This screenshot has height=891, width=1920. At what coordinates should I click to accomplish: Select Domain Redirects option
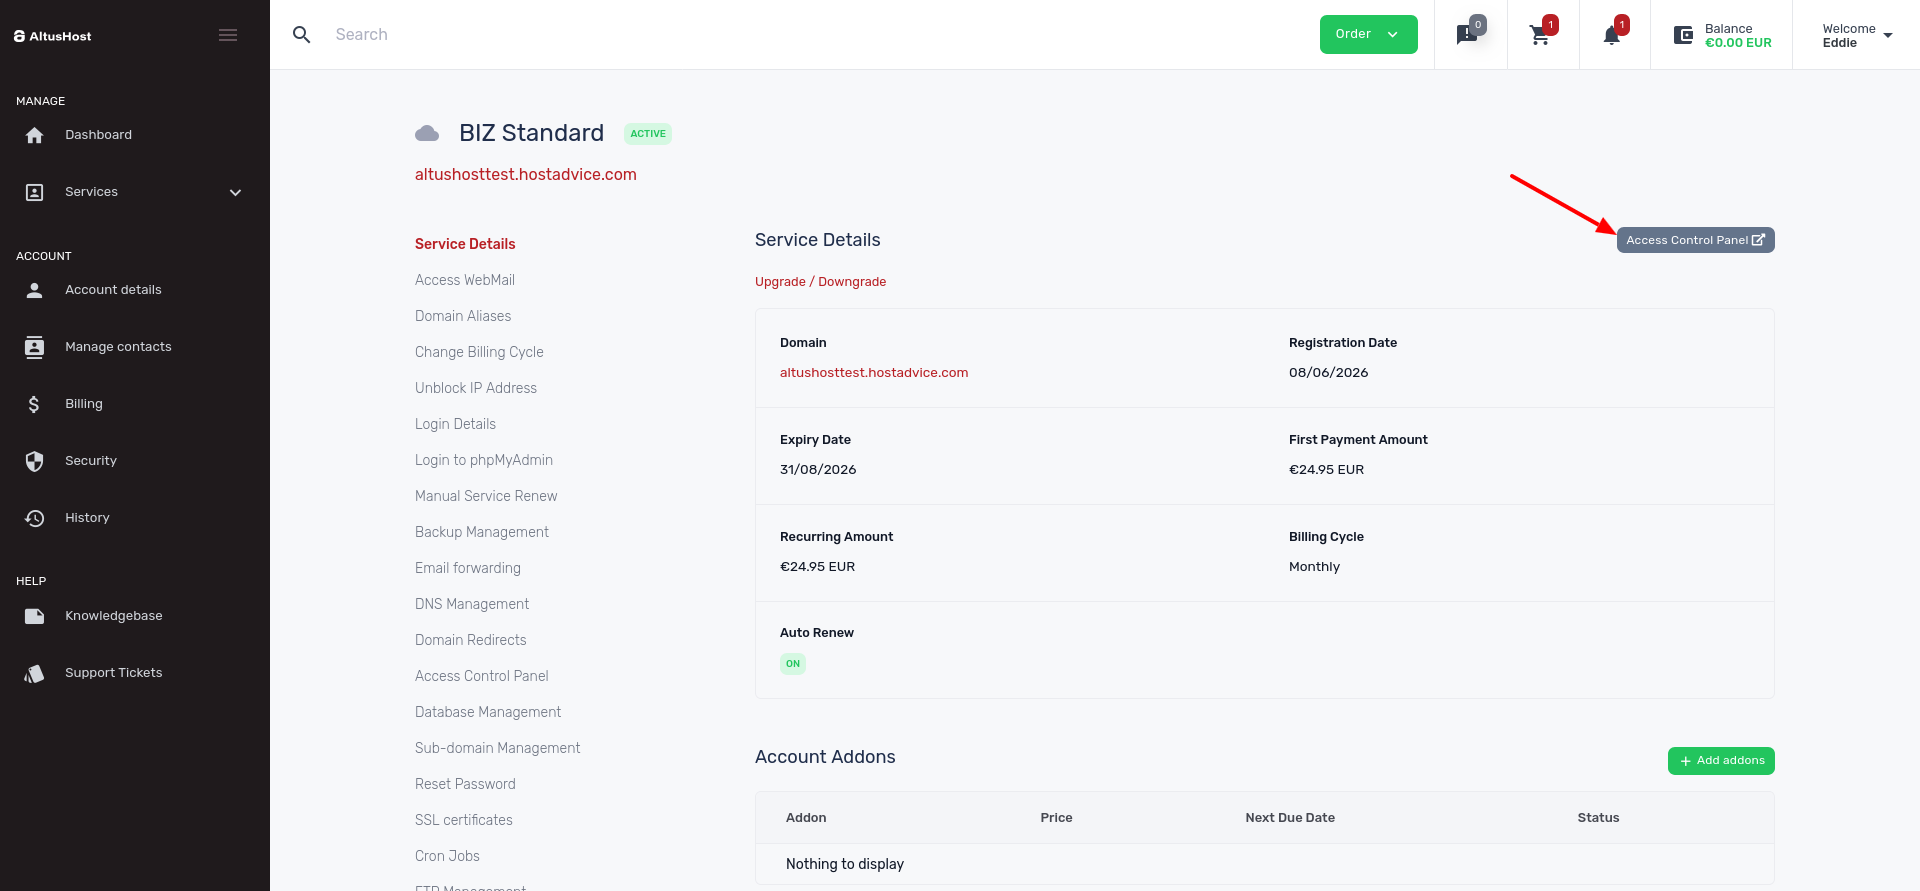[x=471, y=640]
